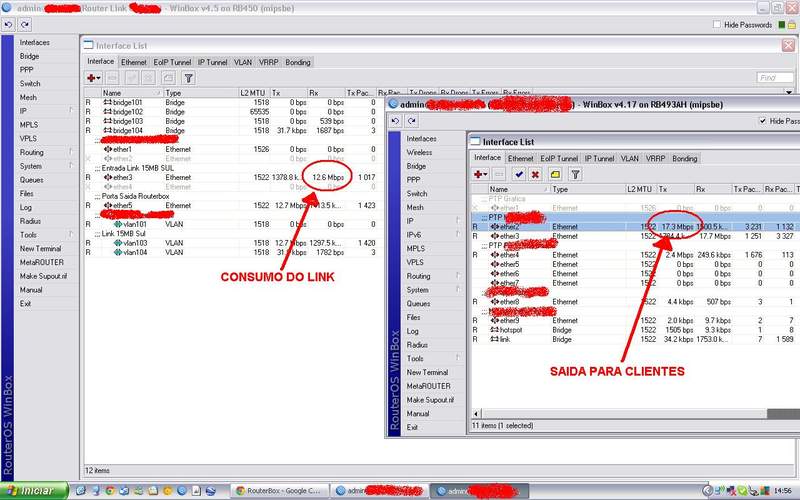Expand the IPv6 submenu in the front window sidebar

click(x=458, y=235)
